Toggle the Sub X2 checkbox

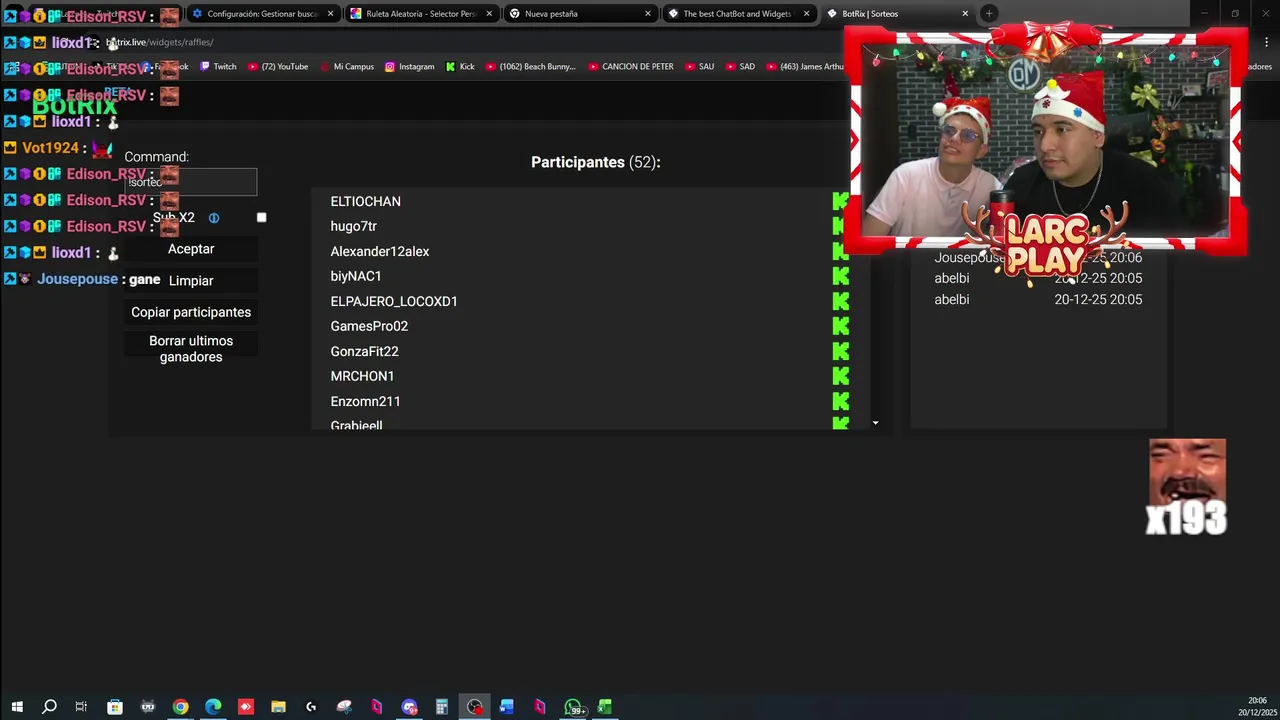coord(261,217)
